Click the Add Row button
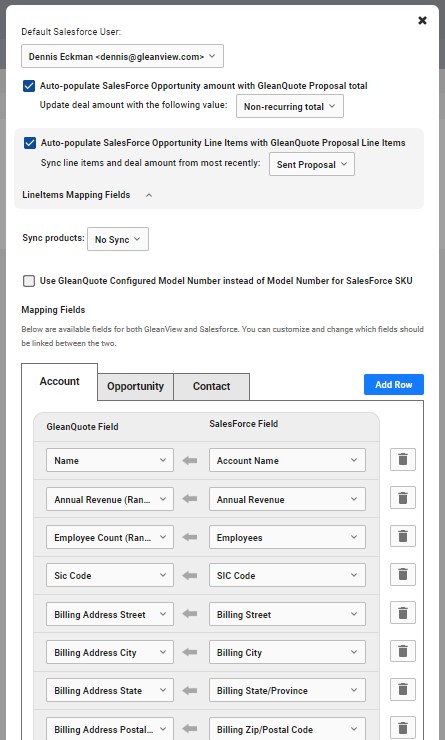445x740 pixels. [x=394, y=385]
